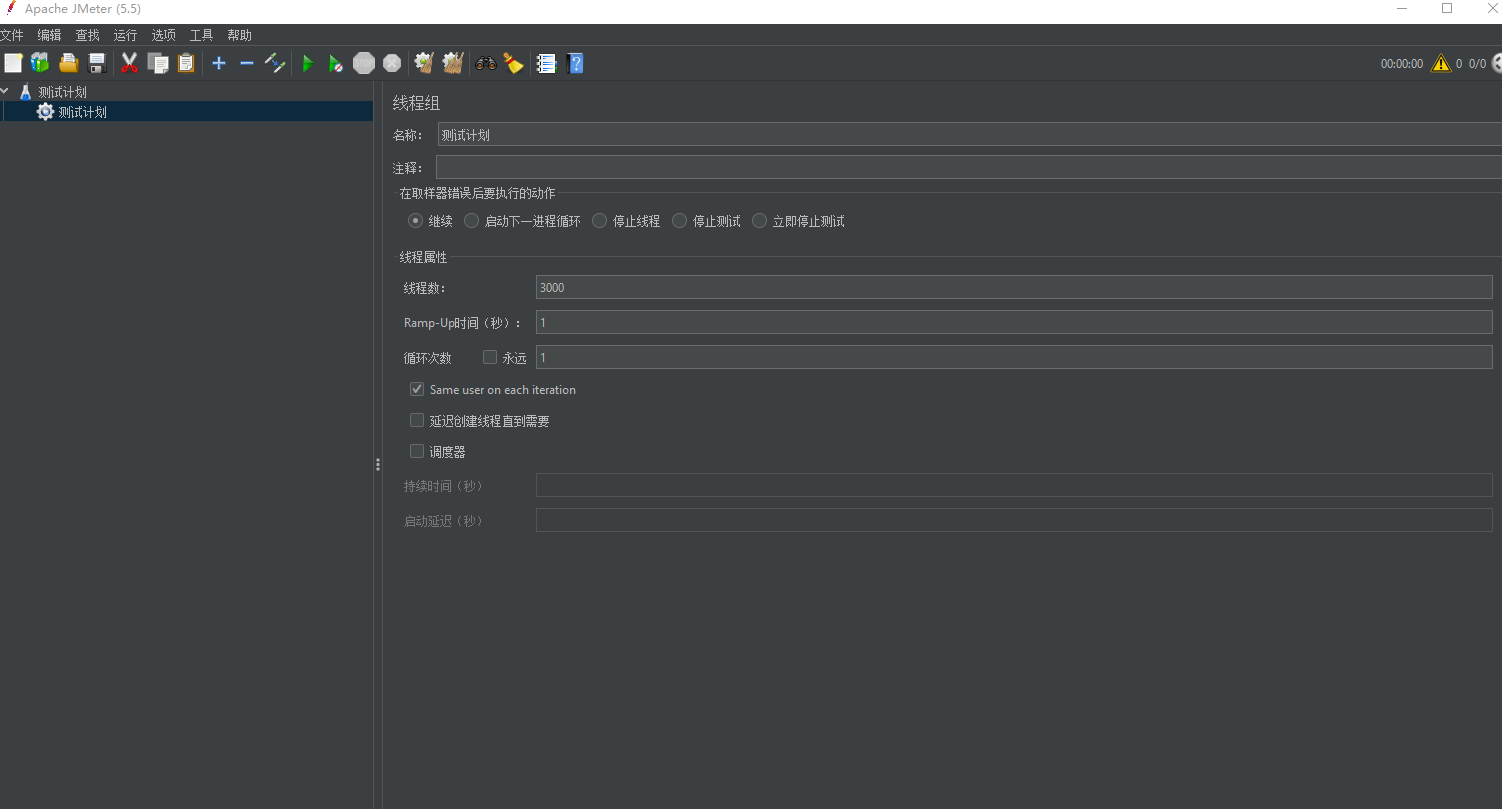Collapse all nodes with minus icon
The height and width of the screenshot is (809, 1502).
coord(247,63)
